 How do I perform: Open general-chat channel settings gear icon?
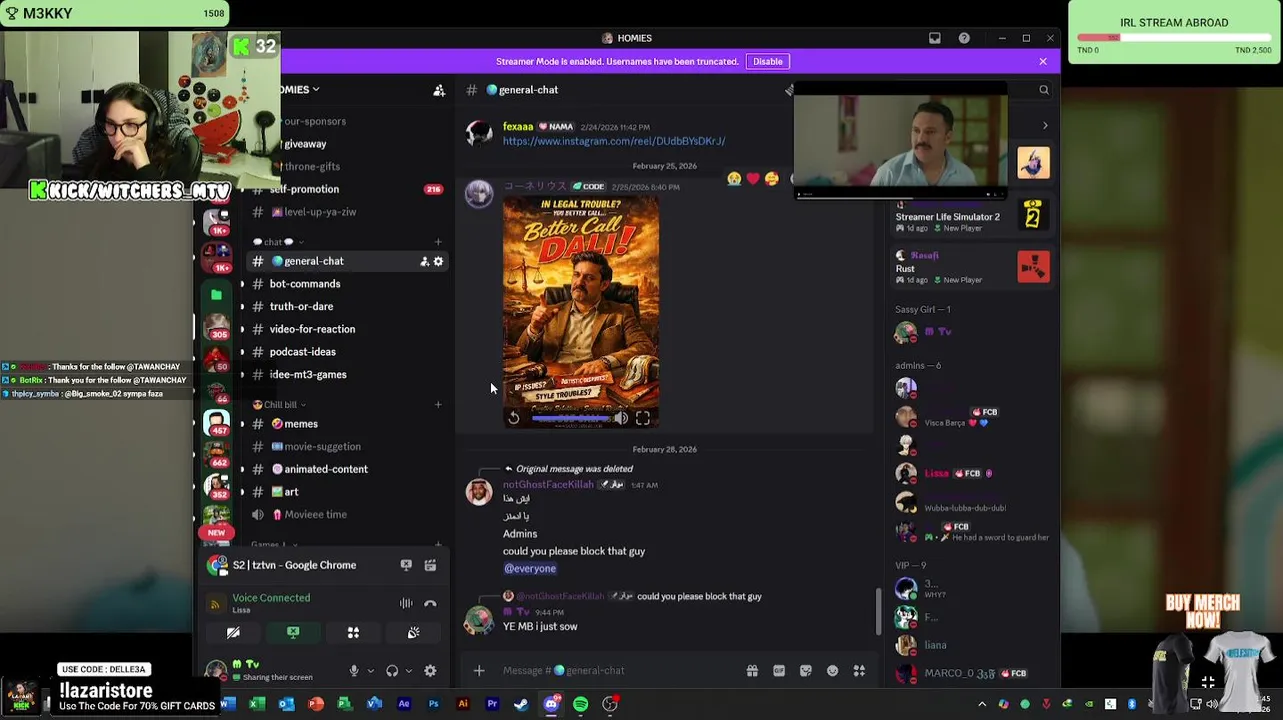coord(438,261)
